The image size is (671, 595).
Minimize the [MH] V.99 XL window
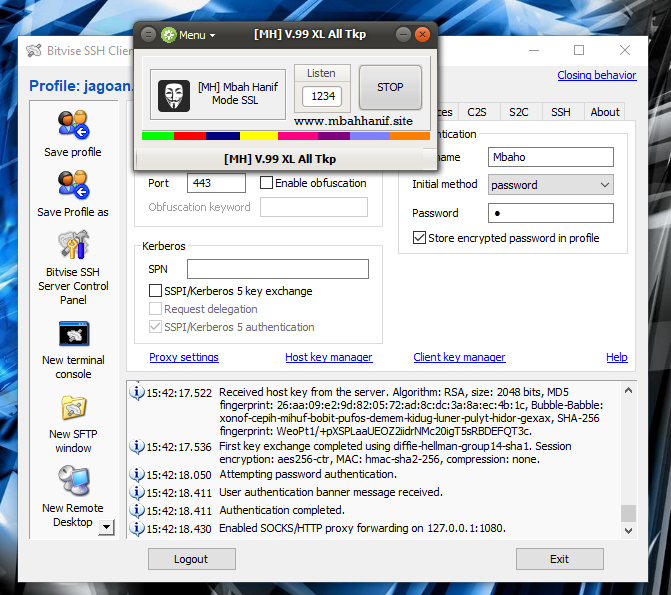tap(403, 34)
